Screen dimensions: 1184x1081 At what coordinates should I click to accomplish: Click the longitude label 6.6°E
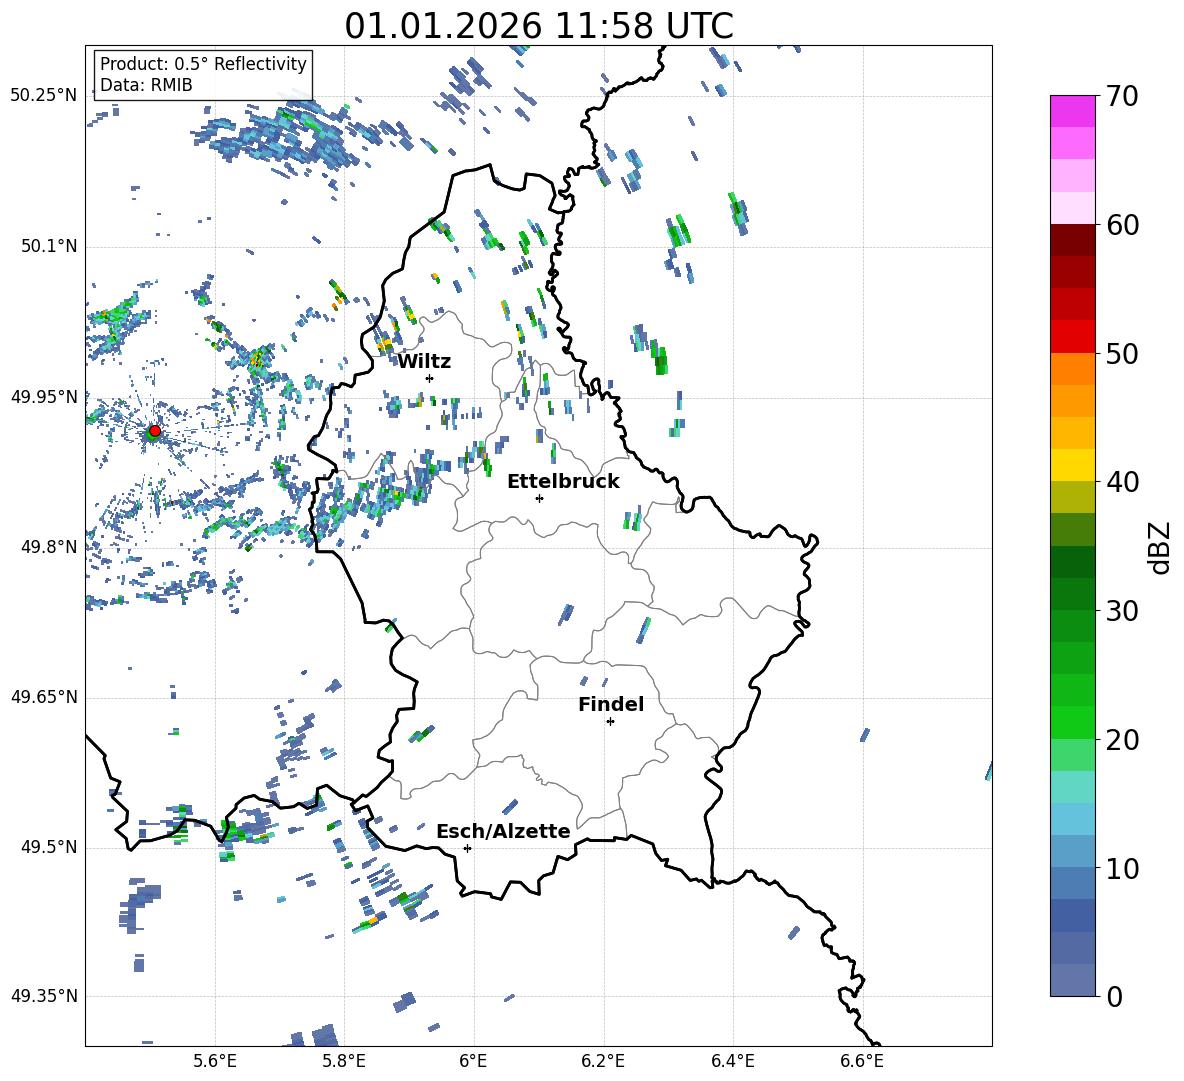[x=862, y=1061]
